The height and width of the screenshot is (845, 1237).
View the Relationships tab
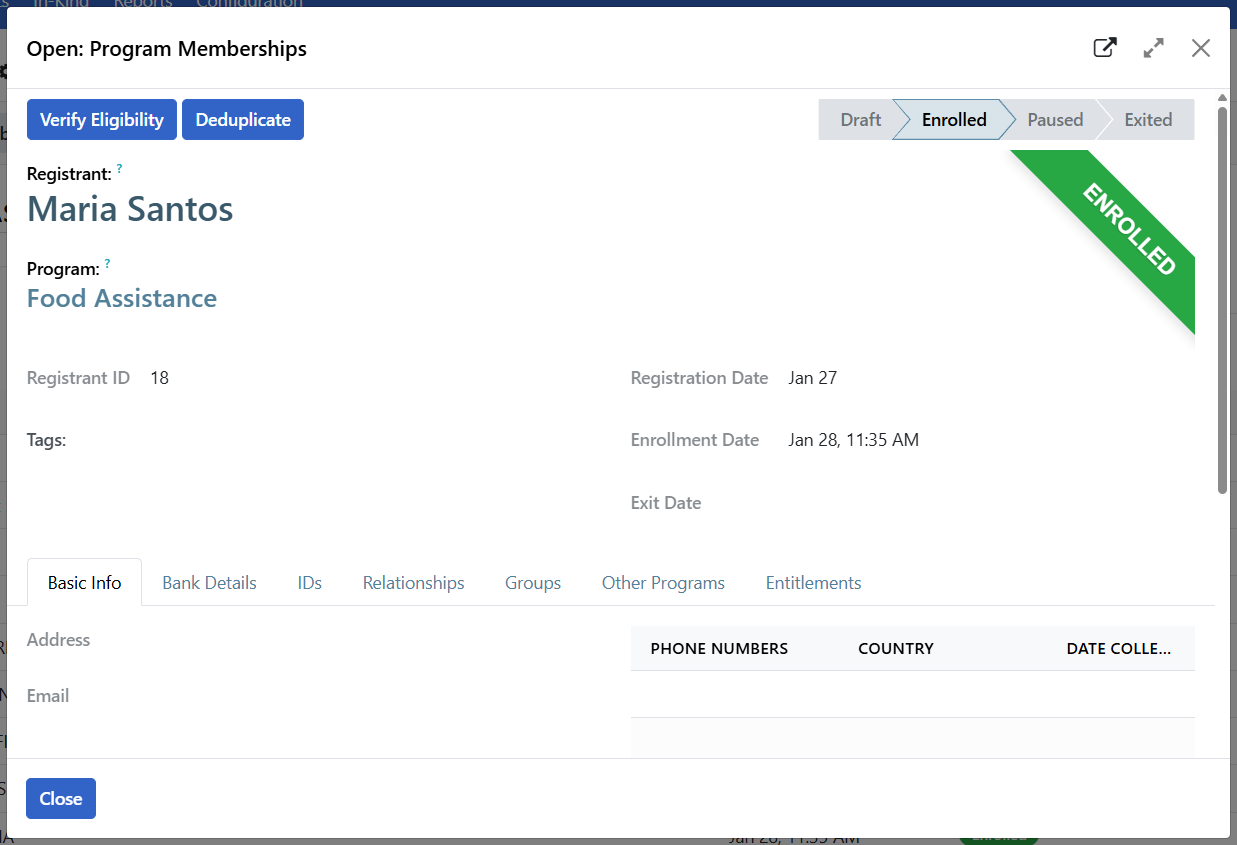413,583
